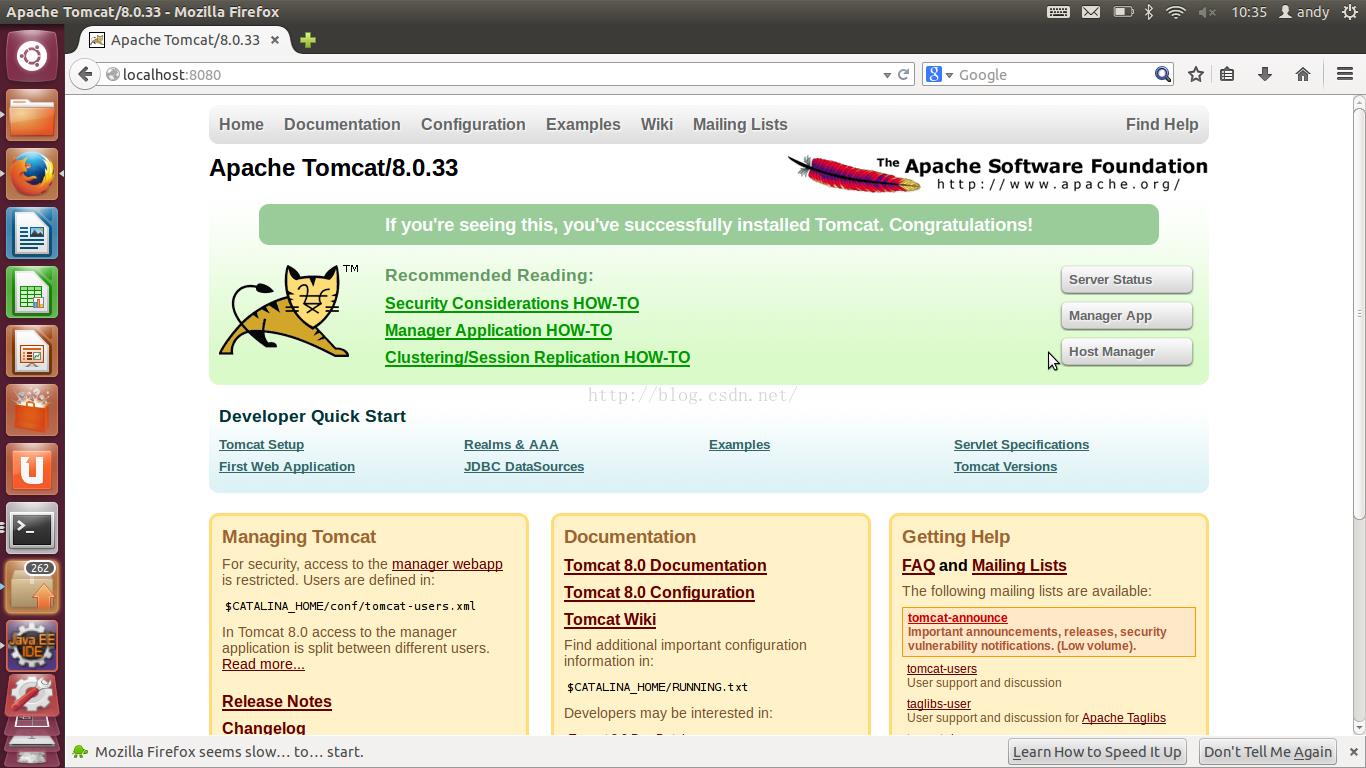Viewport: 1366px width, 768px height.
Task: Click search magnifier icon in search box
Action: 1162,74
